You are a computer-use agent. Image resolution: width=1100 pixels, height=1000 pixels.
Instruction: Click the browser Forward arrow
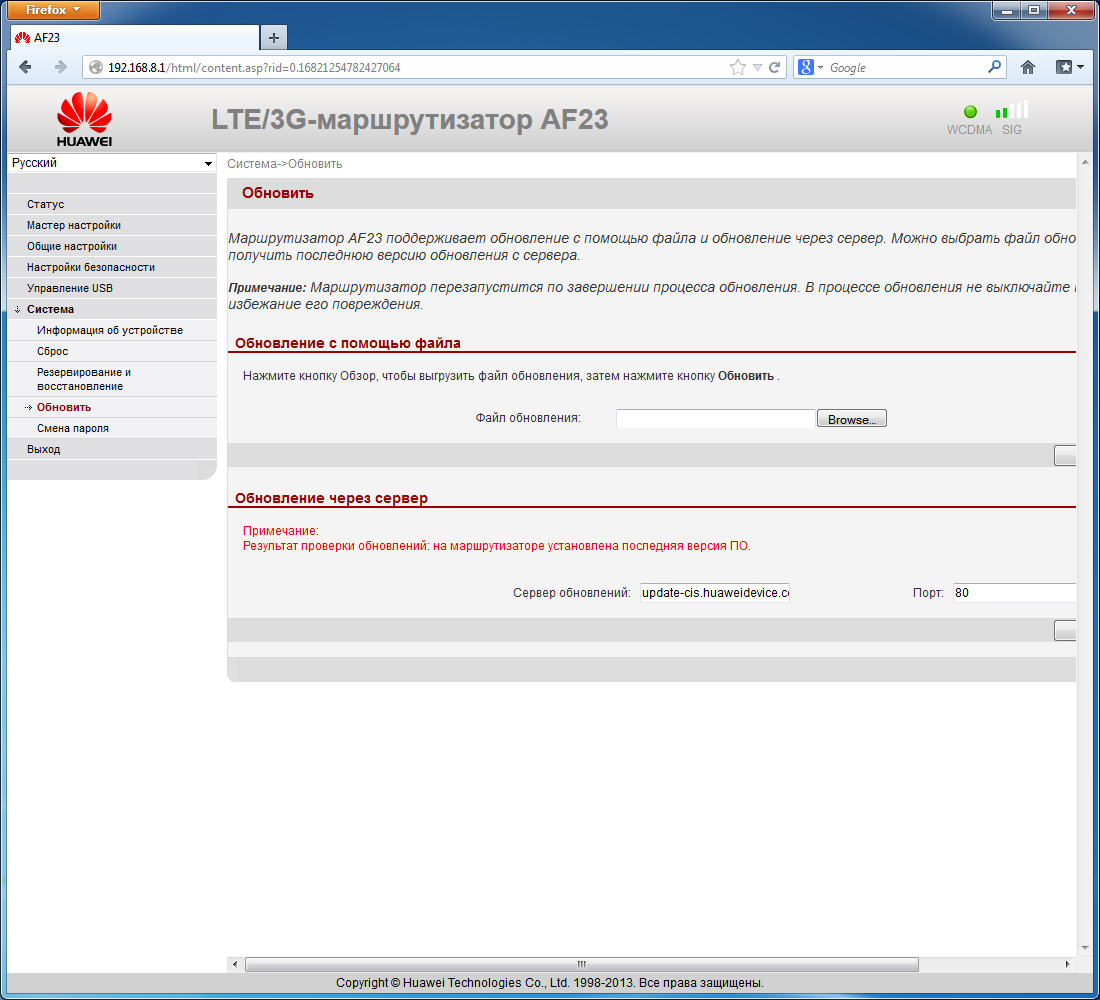coord(60,67)
